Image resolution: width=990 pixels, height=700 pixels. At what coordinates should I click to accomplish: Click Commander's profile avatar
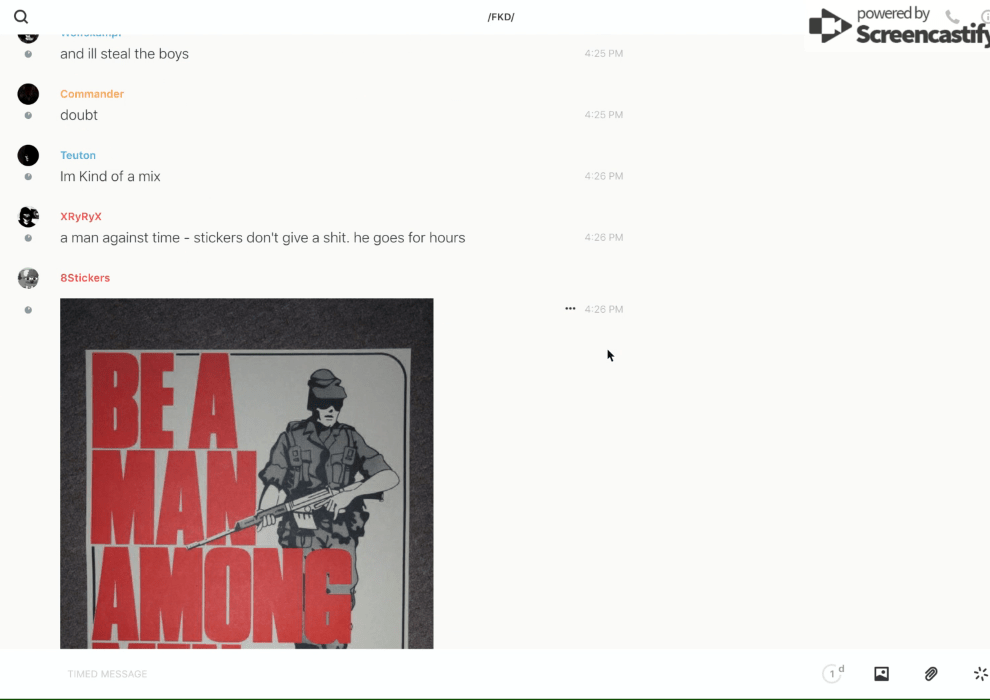[x=28, y=94]
